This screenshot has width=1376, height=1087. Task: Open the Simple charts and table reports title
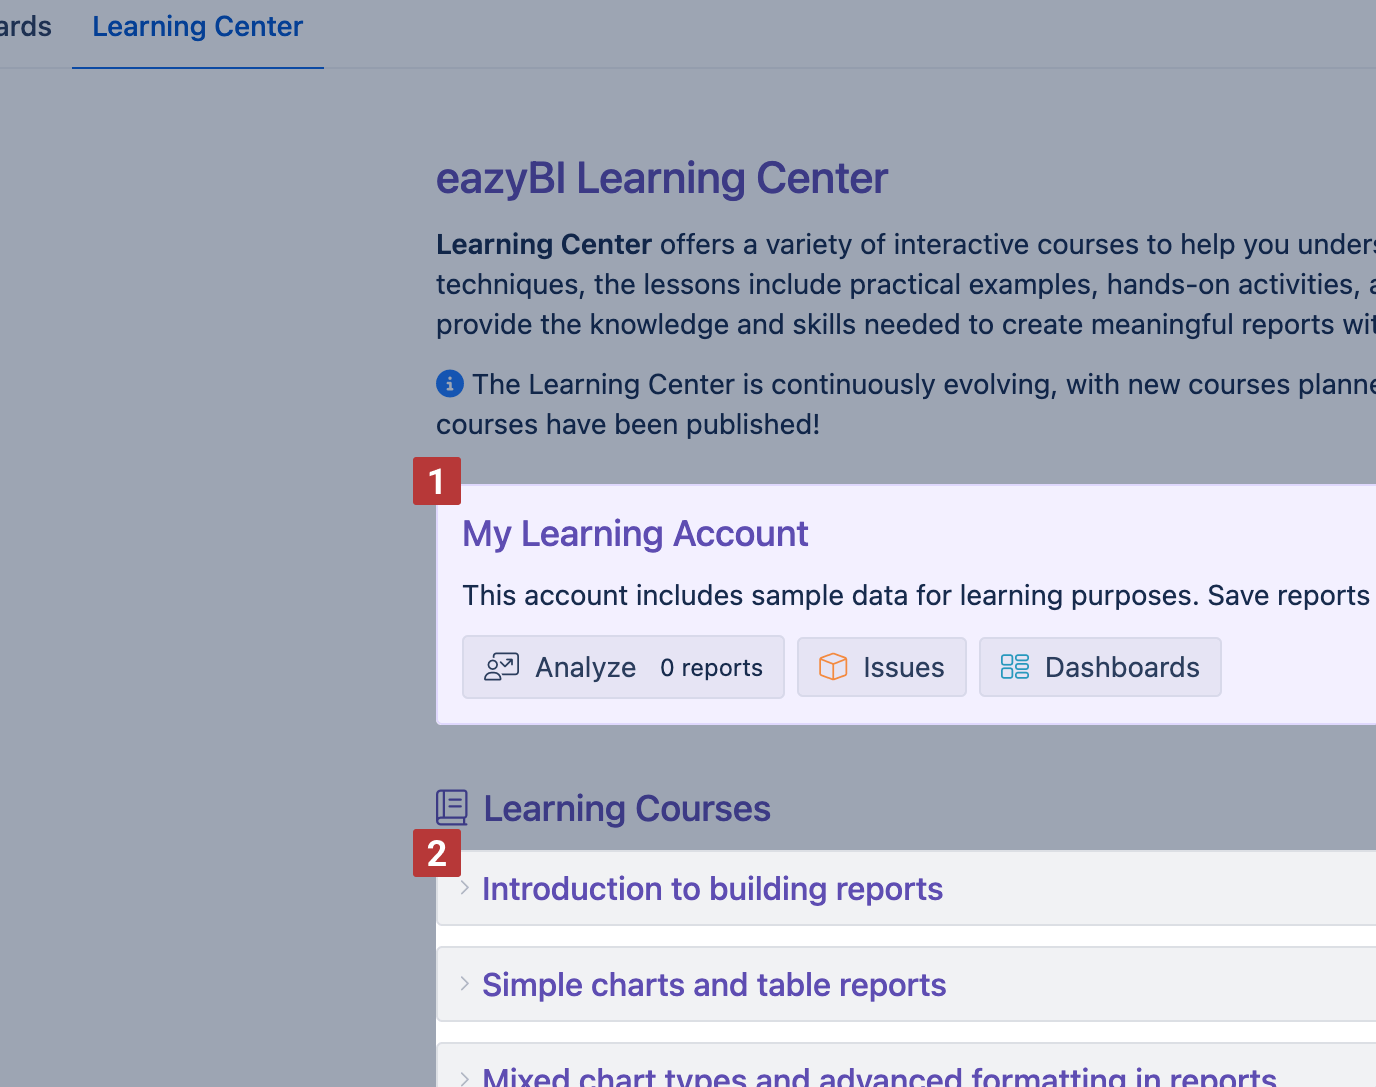714,985
